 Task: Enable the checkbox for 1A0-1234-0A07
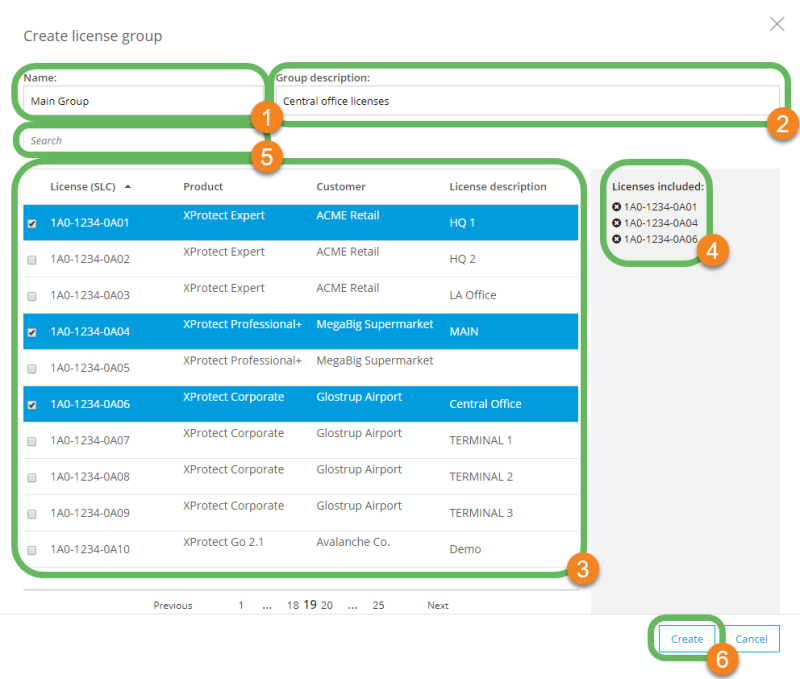[x=30, y=440]
